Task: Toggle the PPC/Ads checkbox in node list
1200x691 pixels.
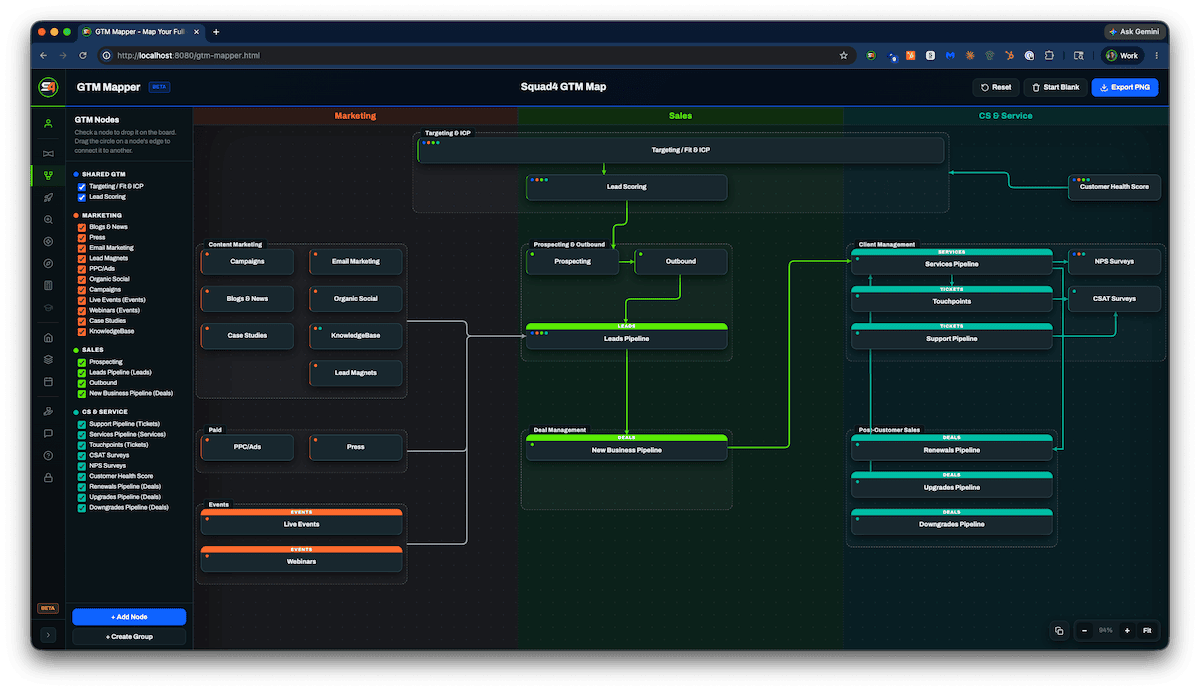Action: [x=82, y=268]
